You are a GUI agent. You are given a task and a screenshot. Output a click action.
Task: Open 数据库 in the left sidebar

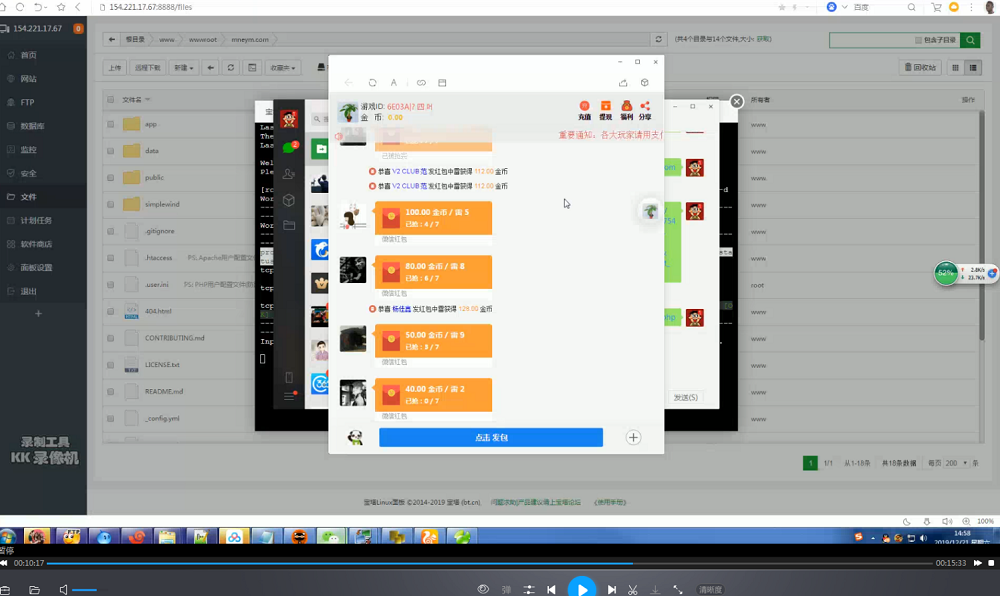click(32, 126)
